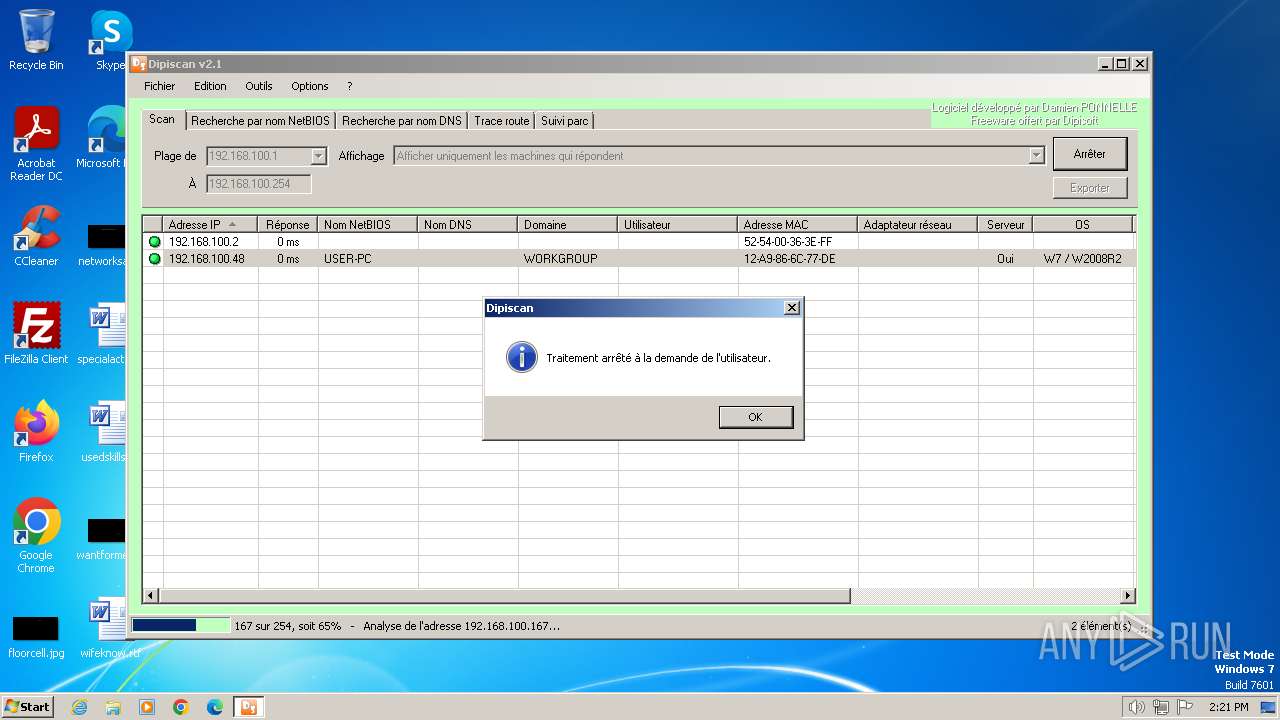Select IP cell 192.168.100.2
1280x720 pixels.
tap(210, 242)
